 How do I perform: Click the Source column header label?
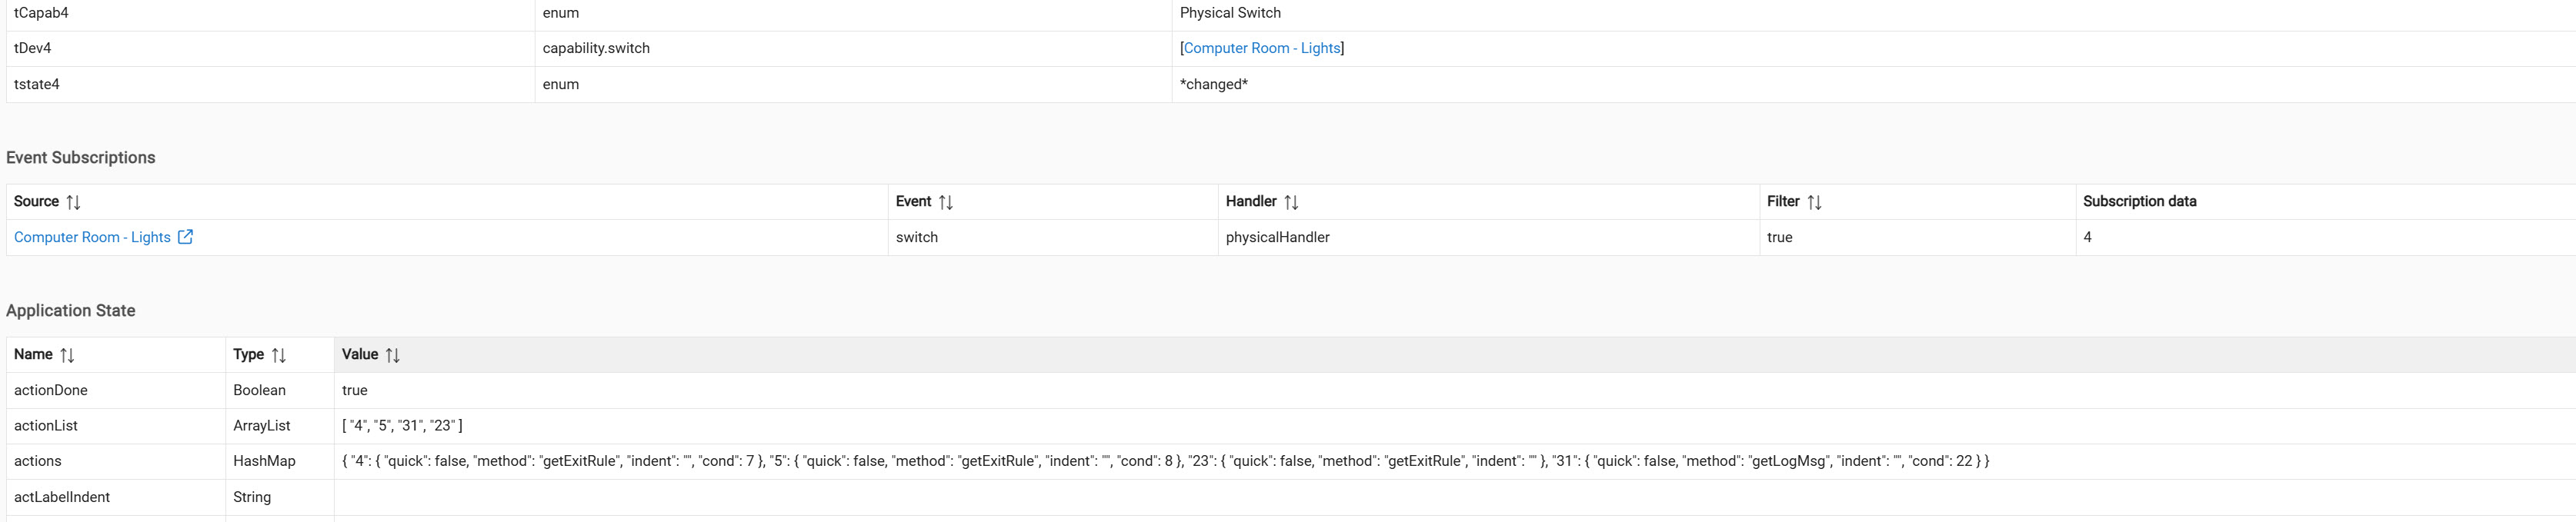[x=36, y=201]
